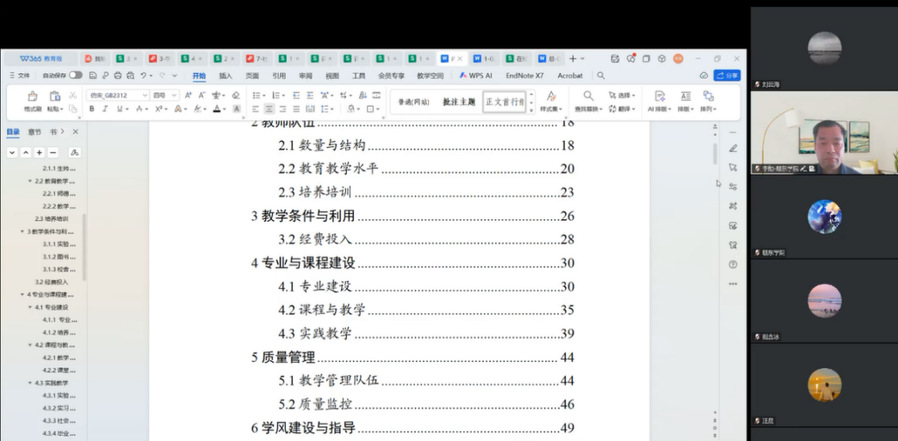This screenshot has height=441, width=898.
Task: Click the center align paragraph icon
Action: coord(269,109)
